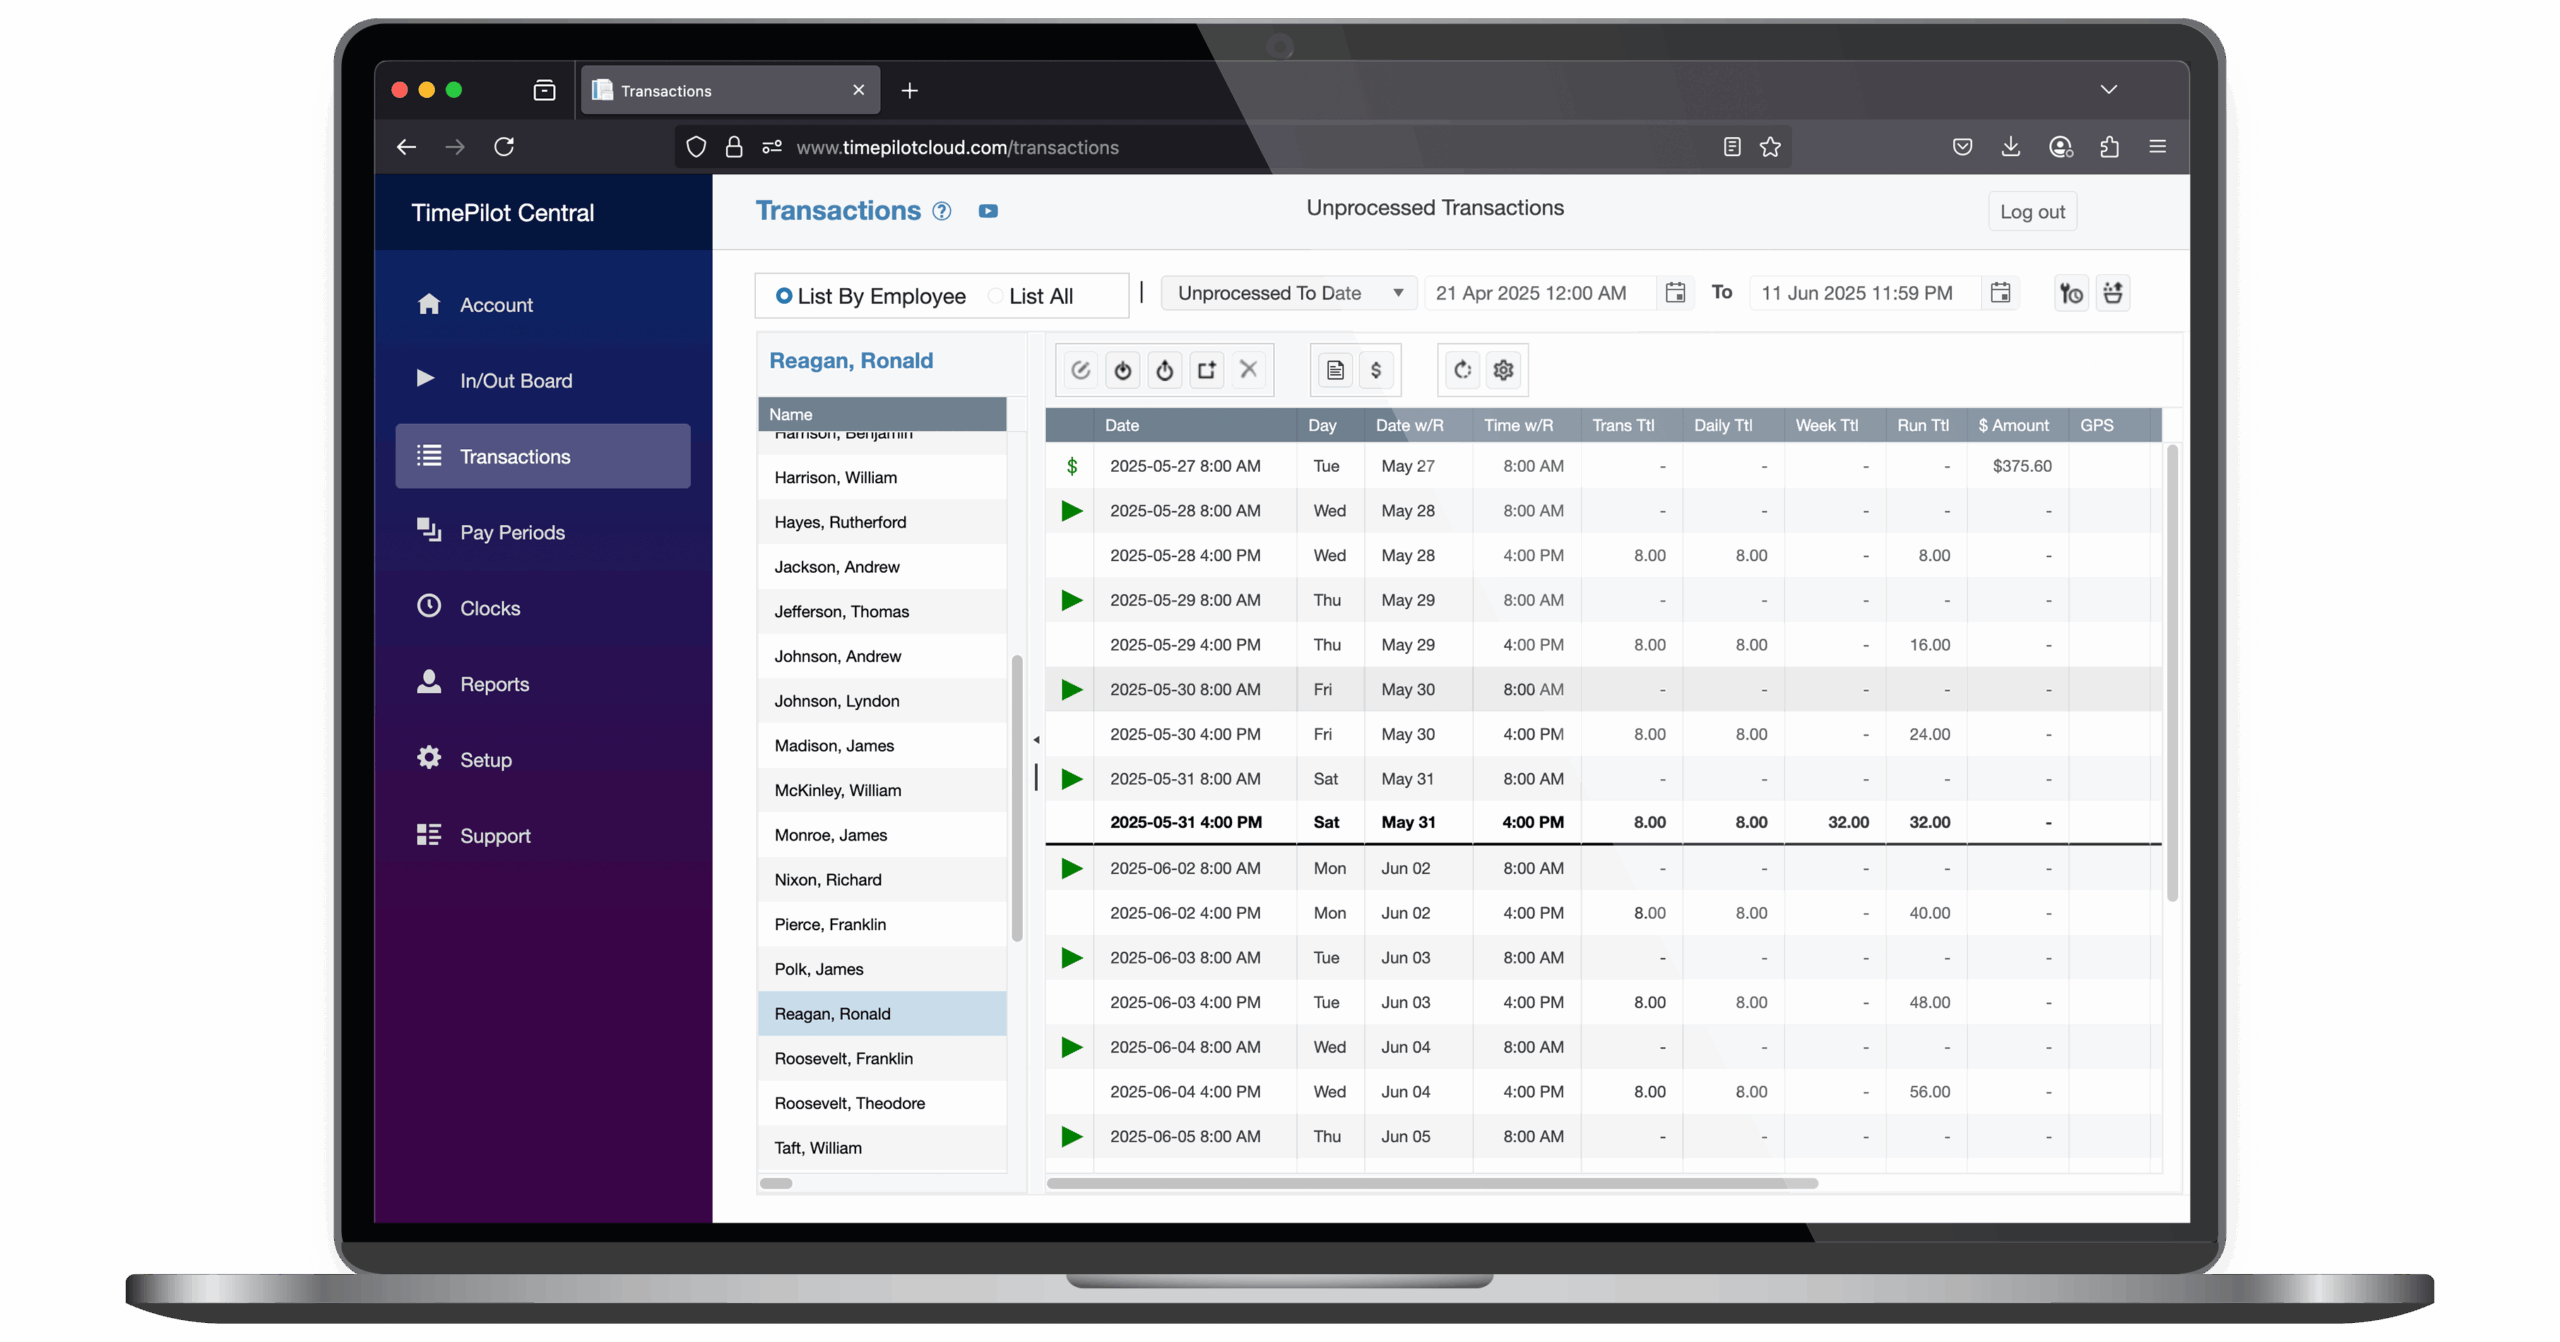2560x1342 pixels.
Task: Click the horizontal scrollbar under transactions table
Action: tap(1431, 1183)
